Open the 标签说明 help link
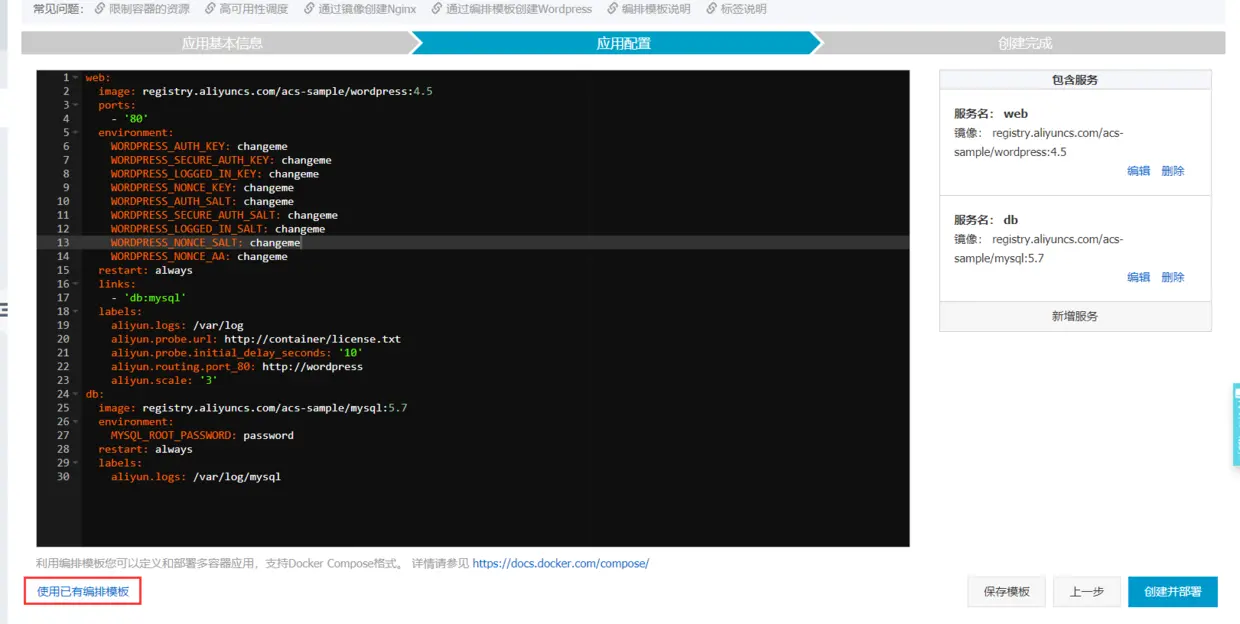The image size is (1240, 624). [743, 9]
